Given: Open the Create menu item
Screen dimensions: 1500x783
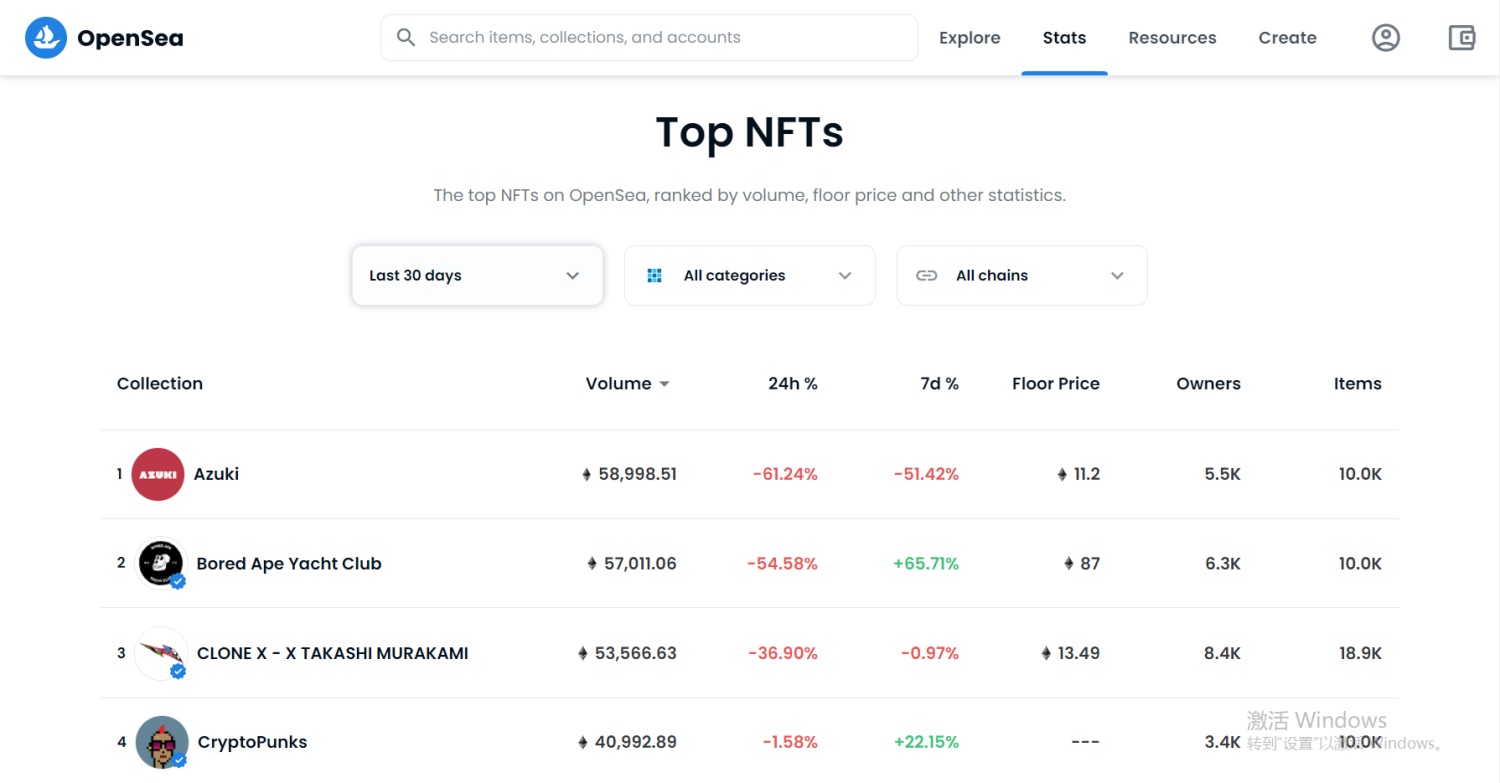Looking at the screenshot, I should point(1287,38).
